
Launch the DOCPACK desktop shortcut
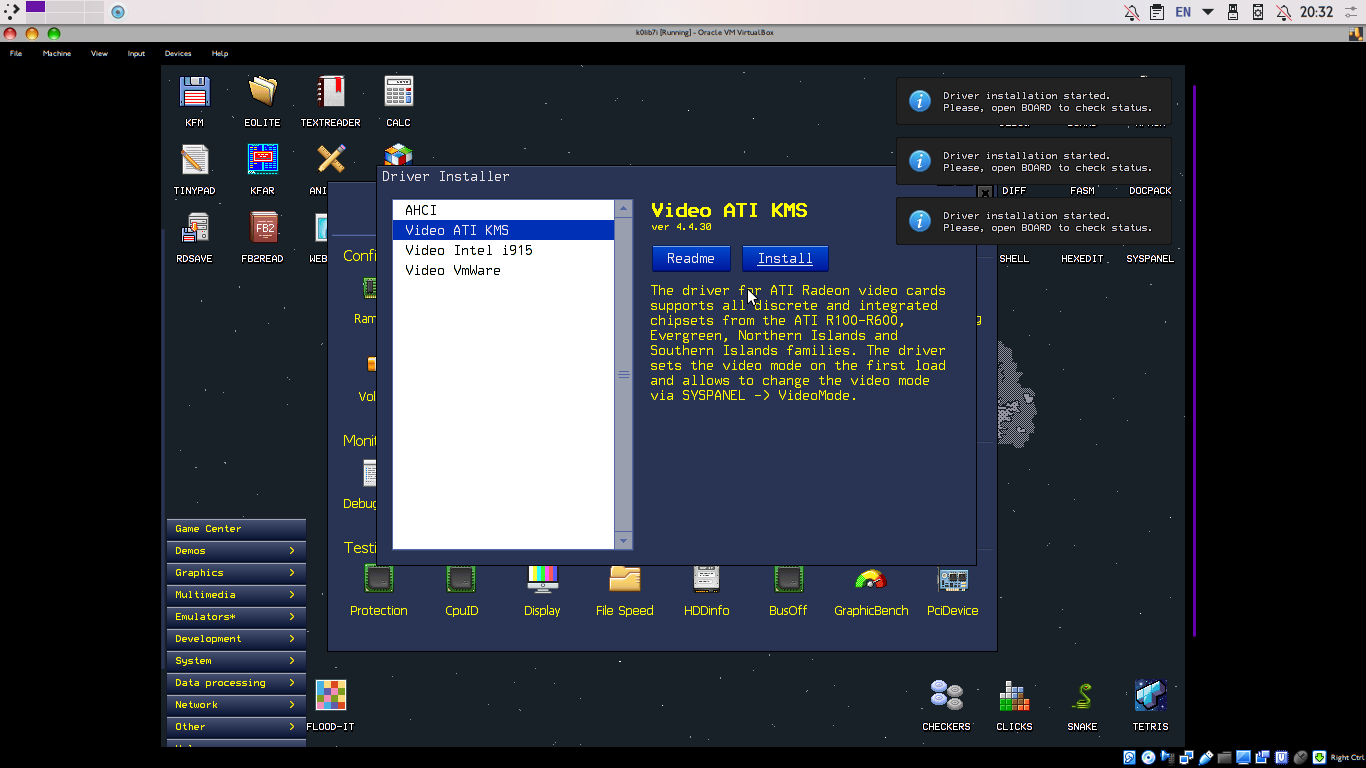[1150, 190]
